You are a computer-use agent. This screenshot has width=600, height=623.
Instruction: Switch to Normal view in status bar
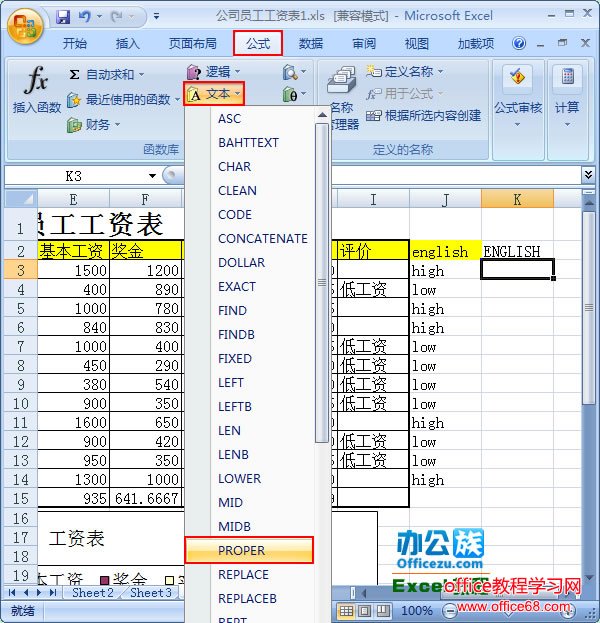tap(346, 610)
